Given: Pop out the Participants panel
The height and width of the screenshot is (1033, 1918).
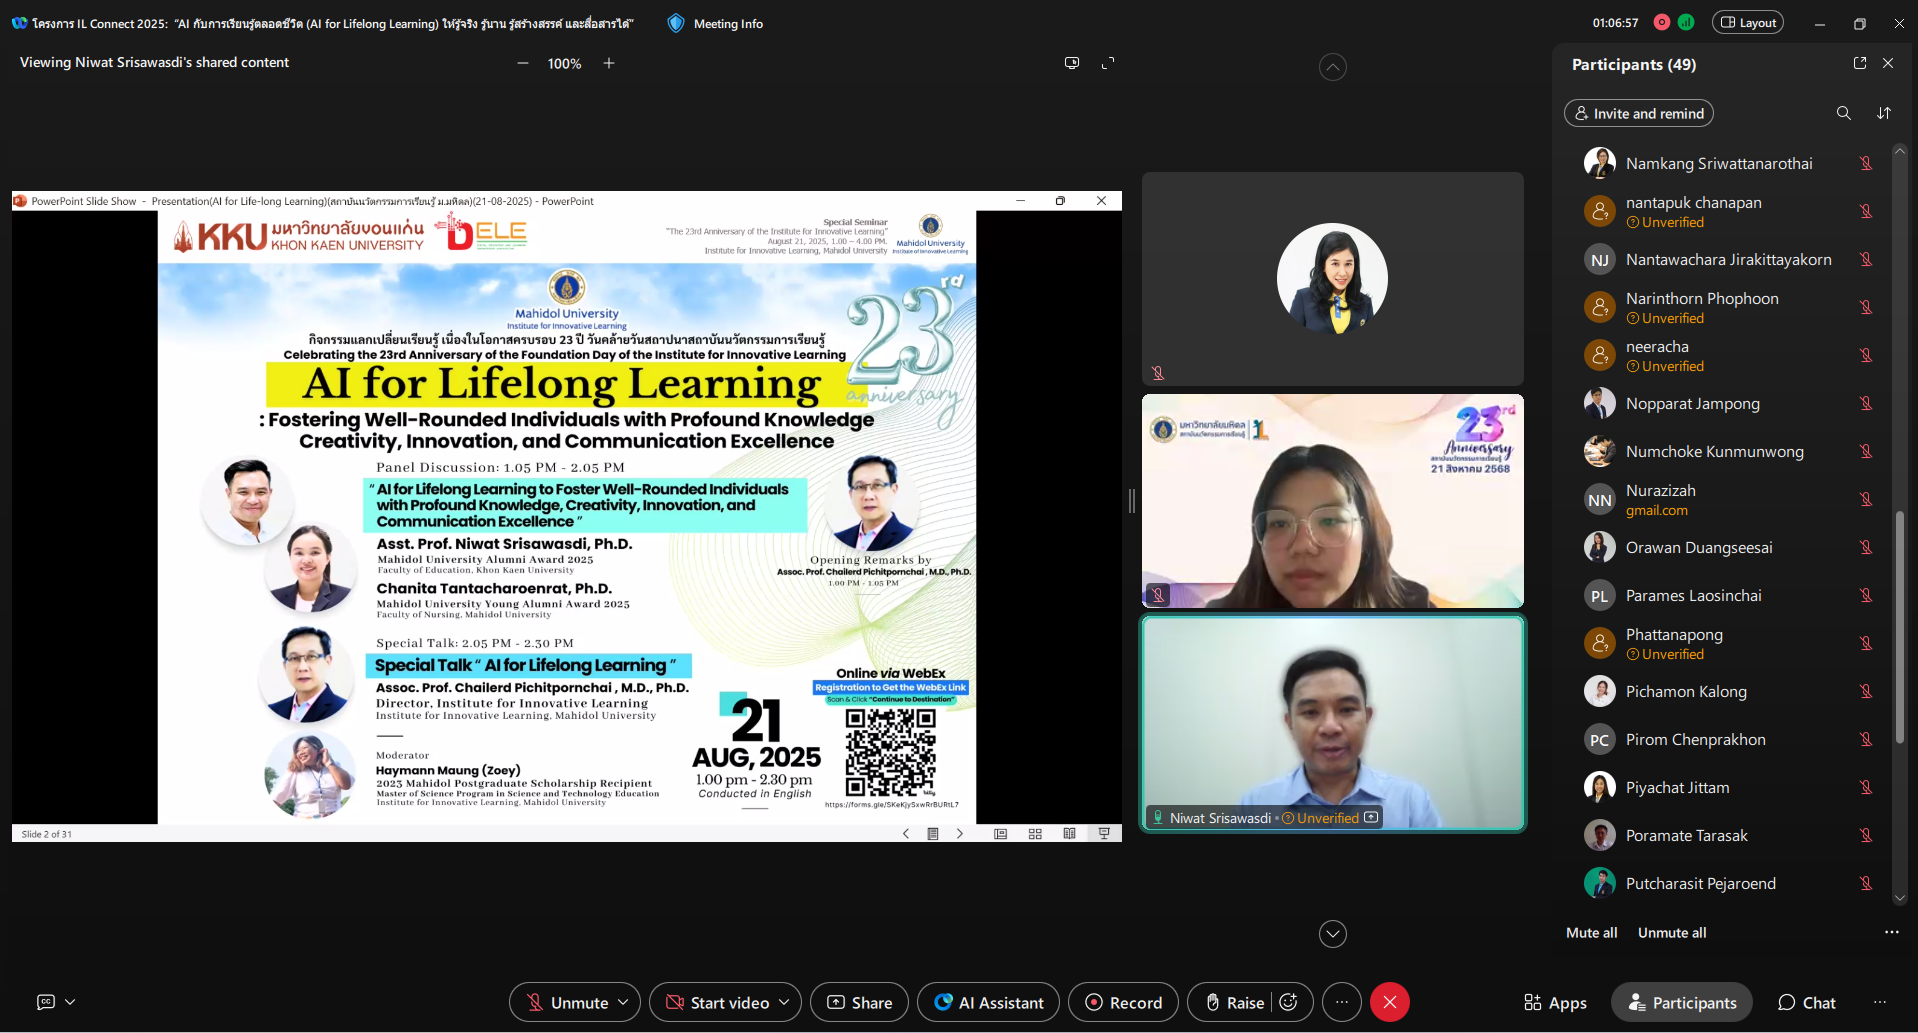Looking at the screenshot, I should tap(1859, 63).
